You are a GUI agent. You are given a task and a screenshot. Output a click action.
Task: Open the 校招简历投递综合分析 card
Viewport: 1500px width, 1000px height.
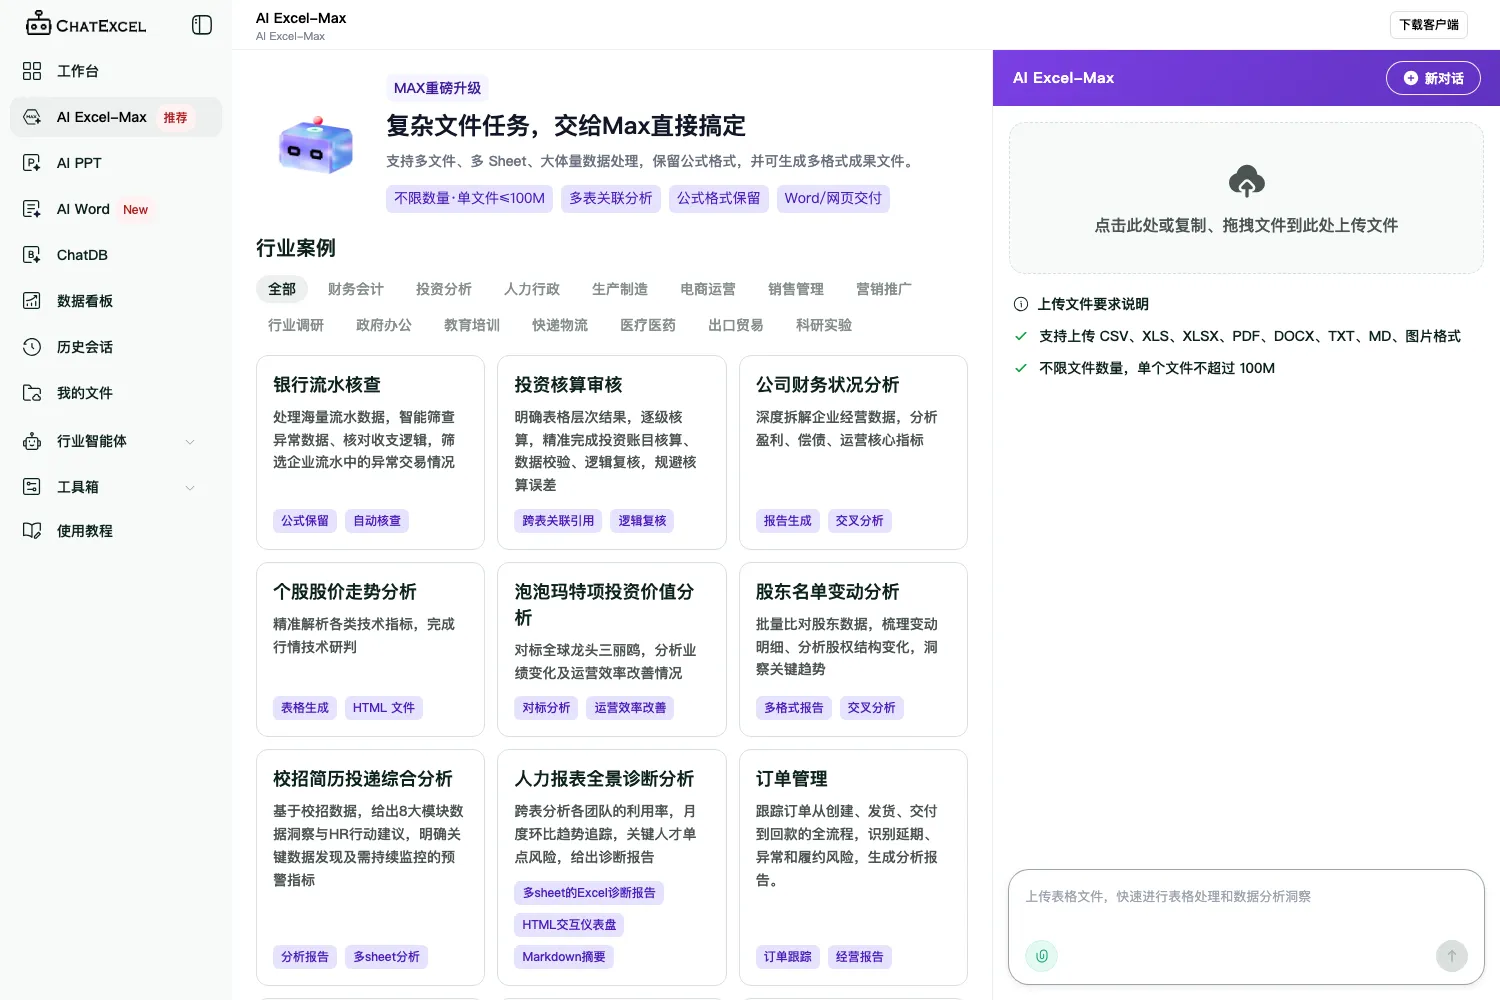click(x=370, y=867)
